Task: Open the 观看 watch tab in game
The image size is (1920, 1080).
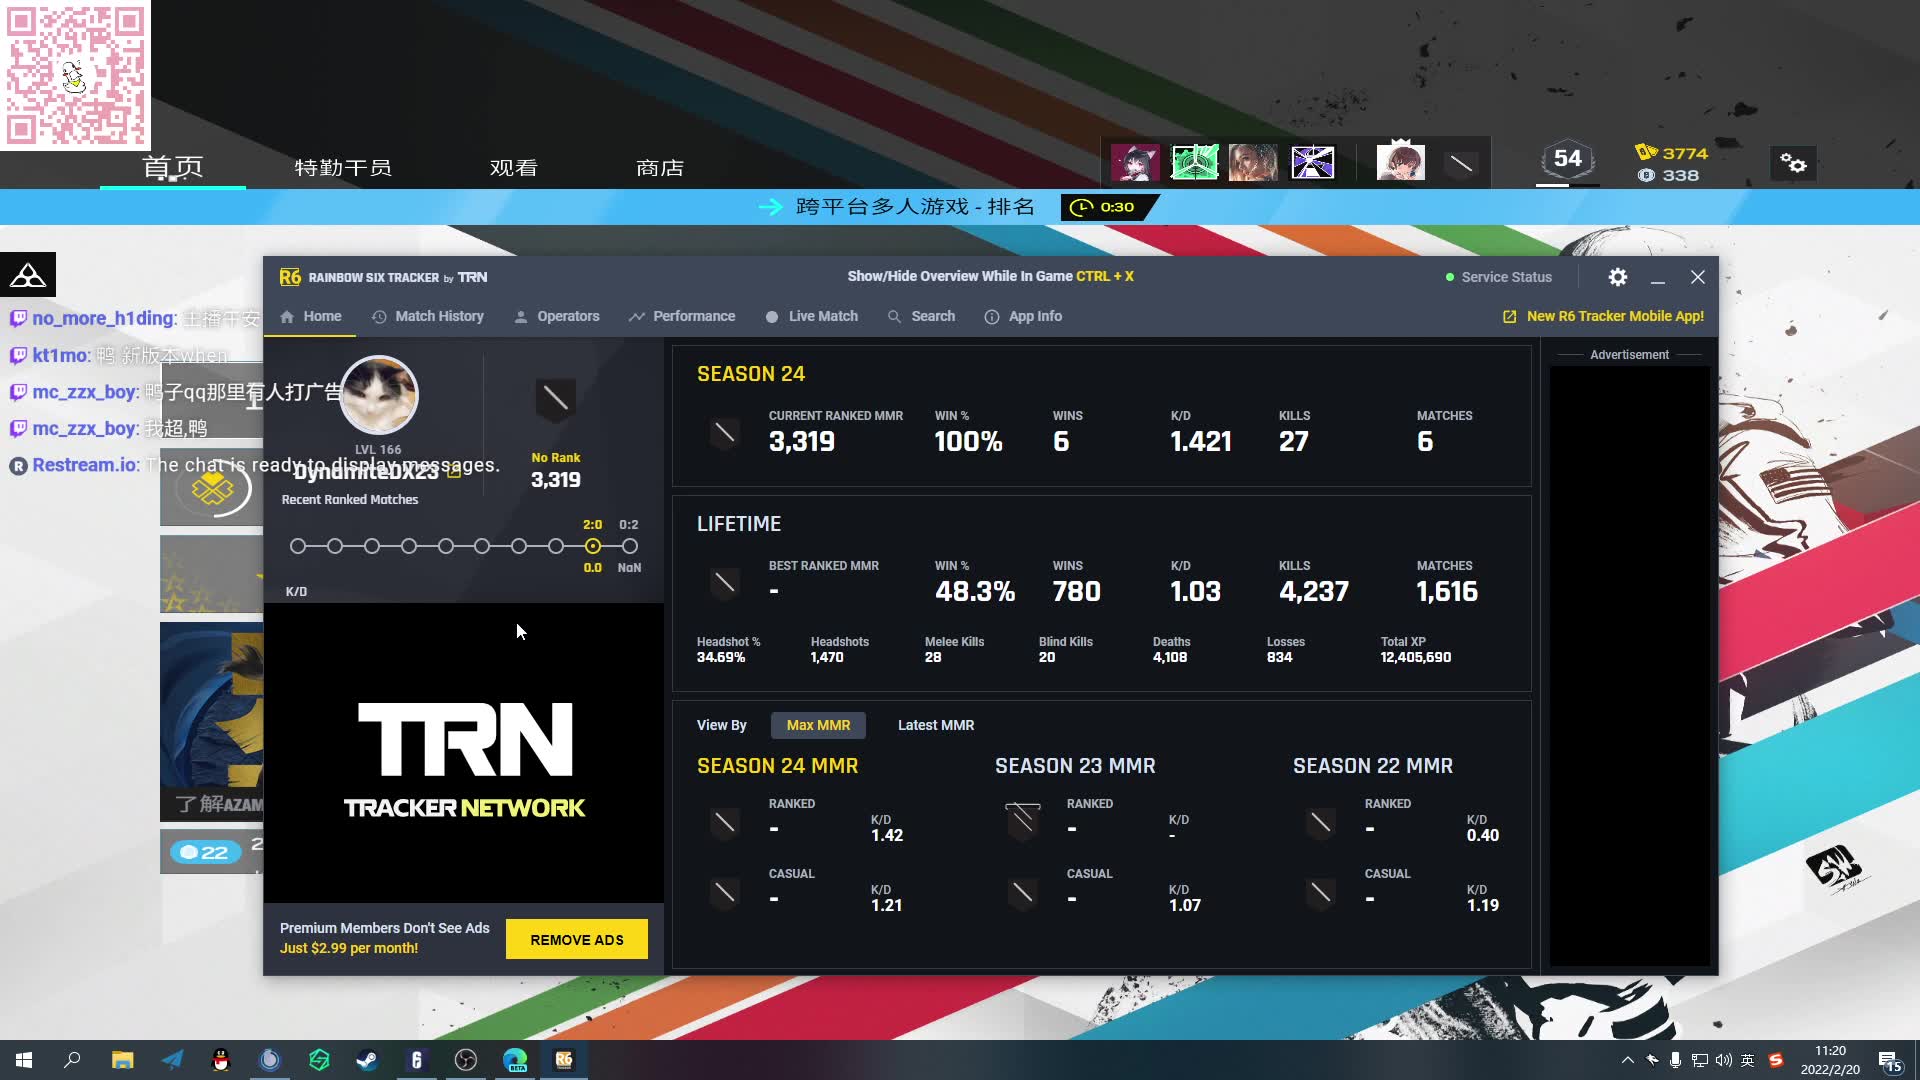Action: click(x=514, y=167)
